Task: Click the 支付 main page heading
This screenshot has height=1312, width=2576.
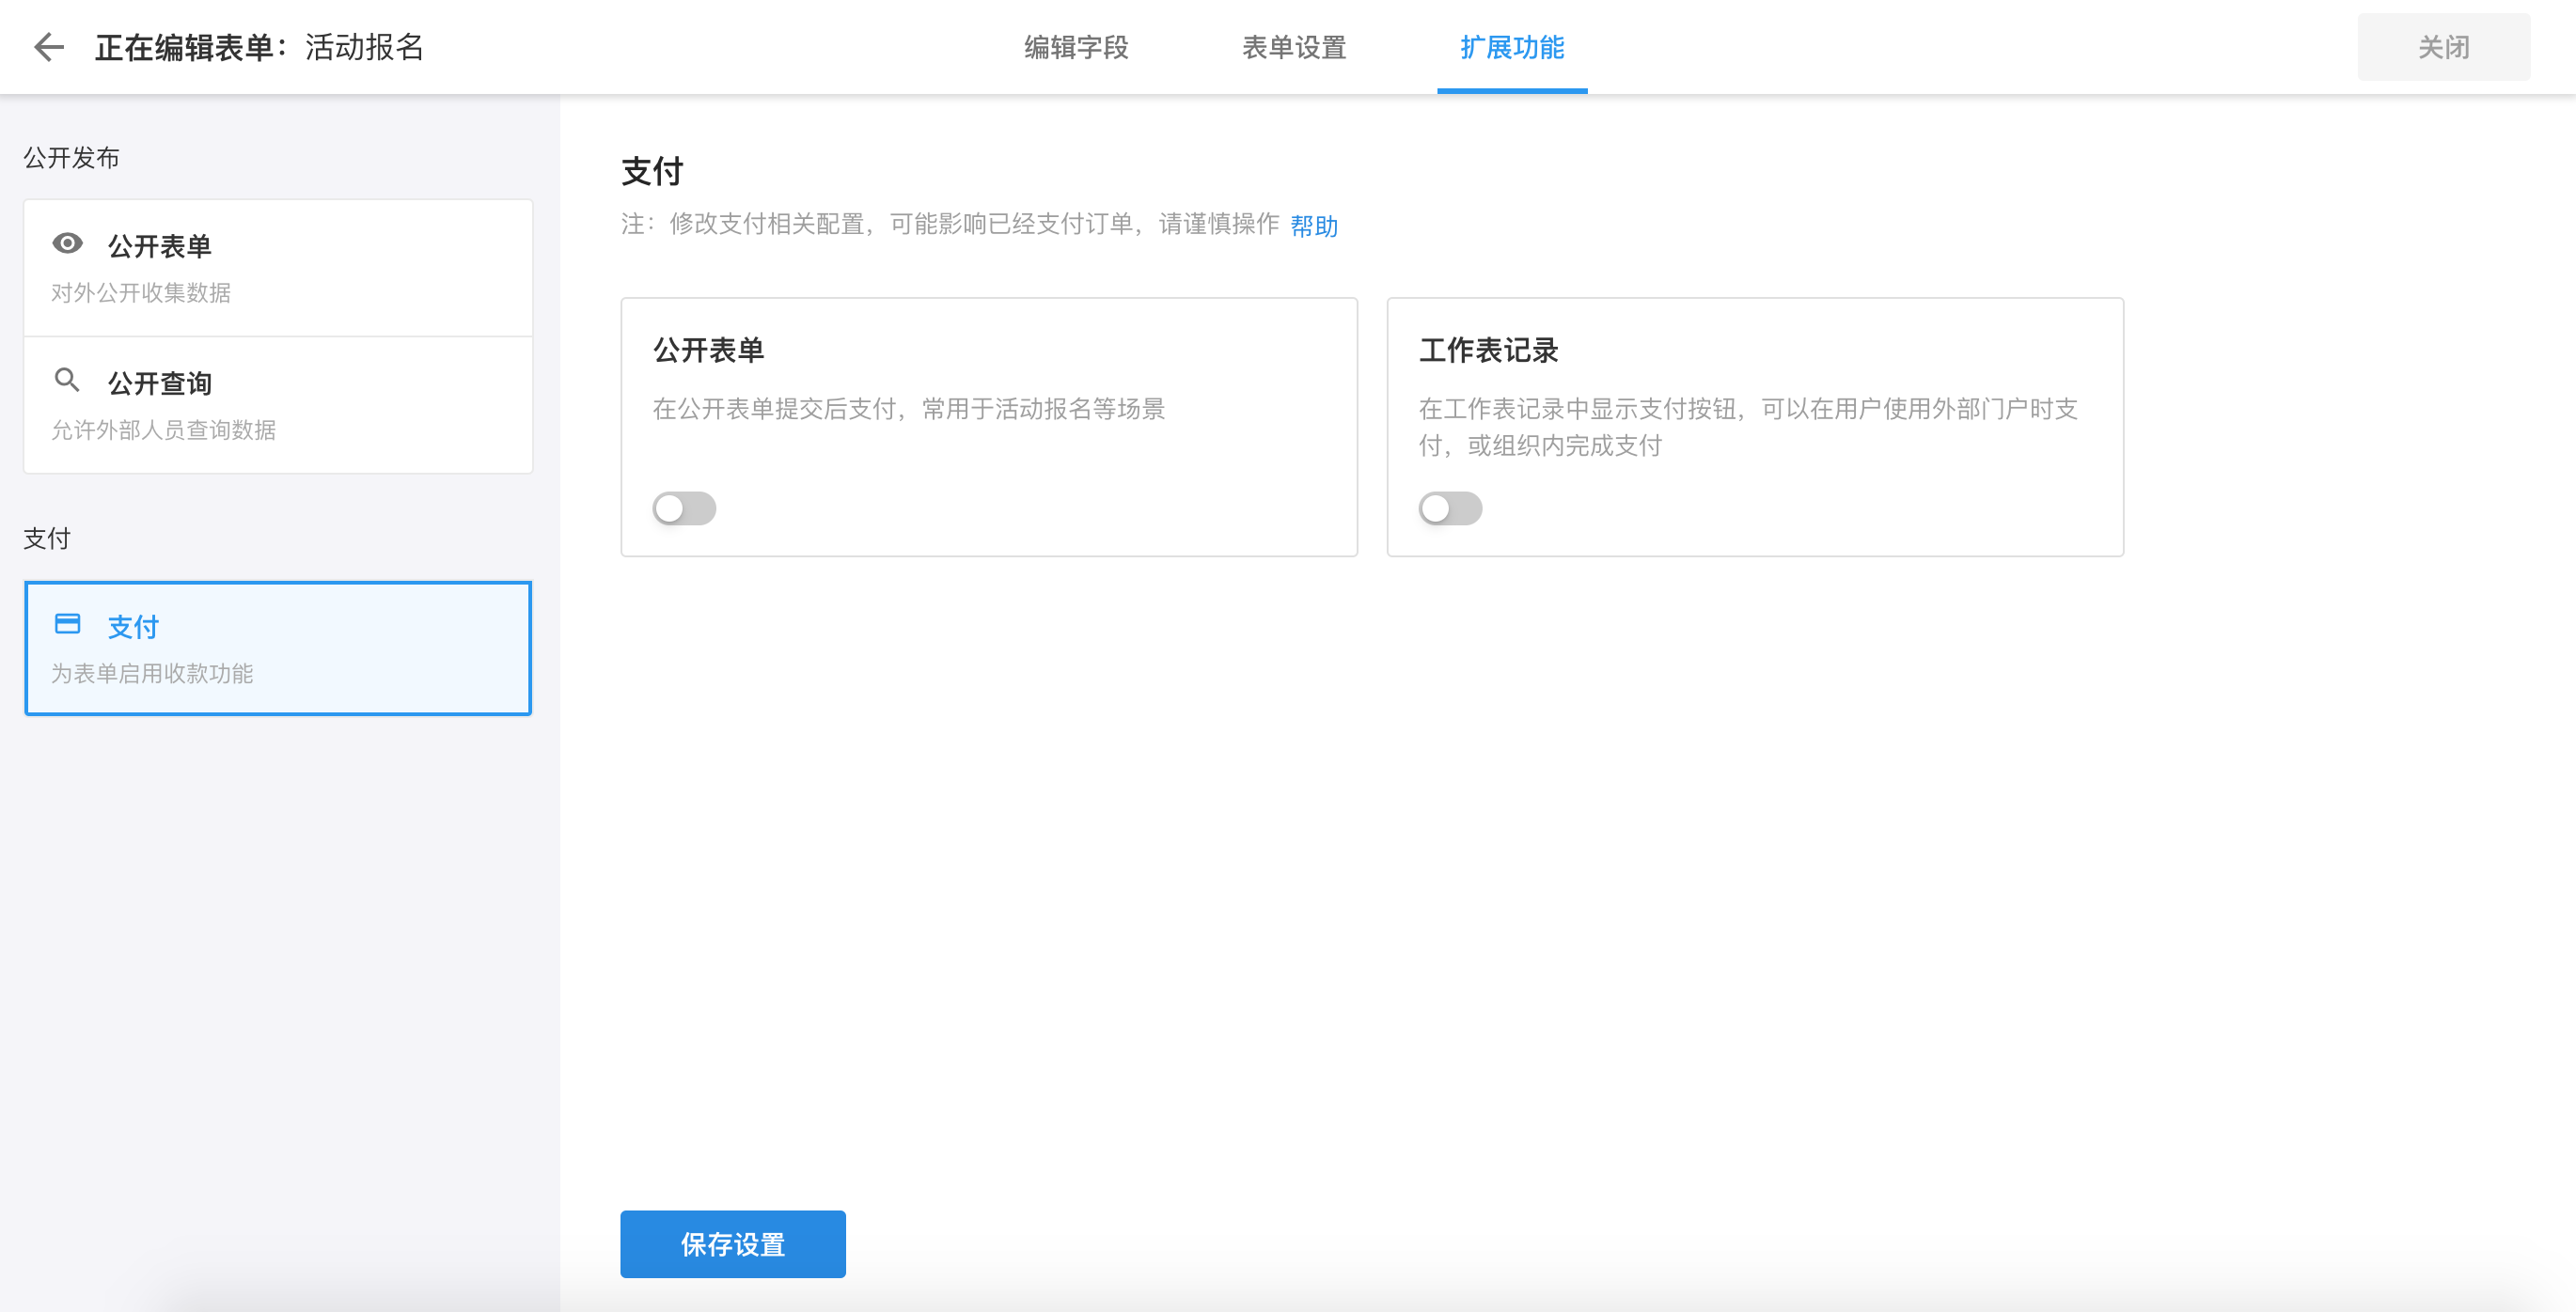Action: (652, 172)
